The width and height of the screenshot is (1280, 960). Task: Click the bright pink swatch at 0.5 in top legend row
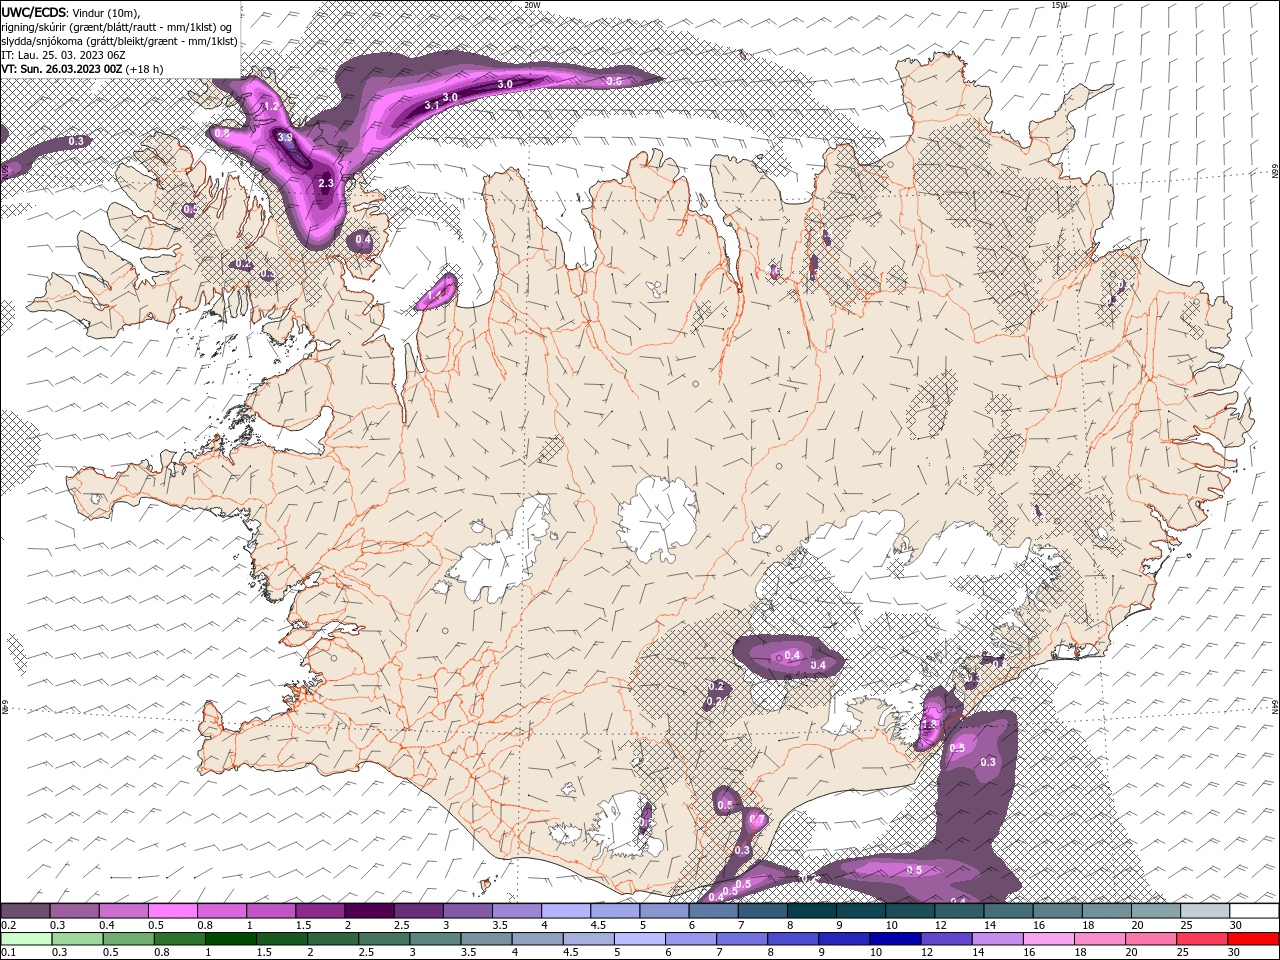coord(172,910)
